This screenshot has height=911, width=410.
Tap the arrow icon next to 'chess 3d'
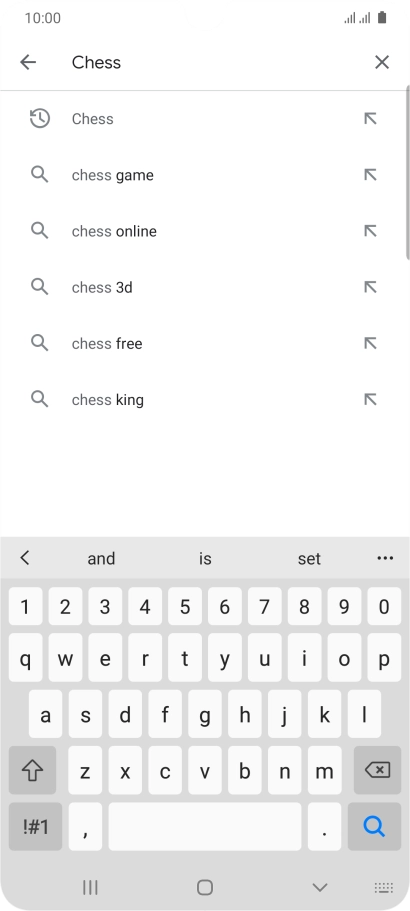[x=370, y=287]
